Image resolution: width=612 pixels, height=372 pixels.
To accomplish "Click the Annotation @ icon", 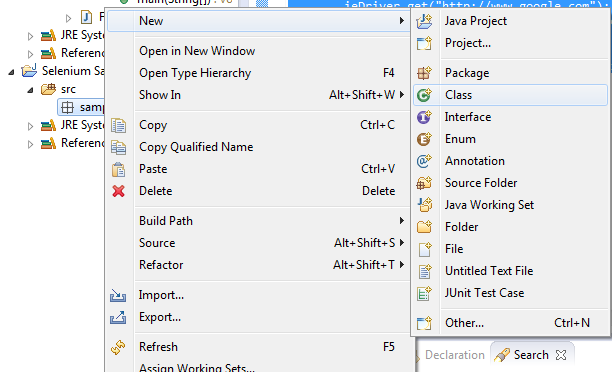I will pos(424,161).
